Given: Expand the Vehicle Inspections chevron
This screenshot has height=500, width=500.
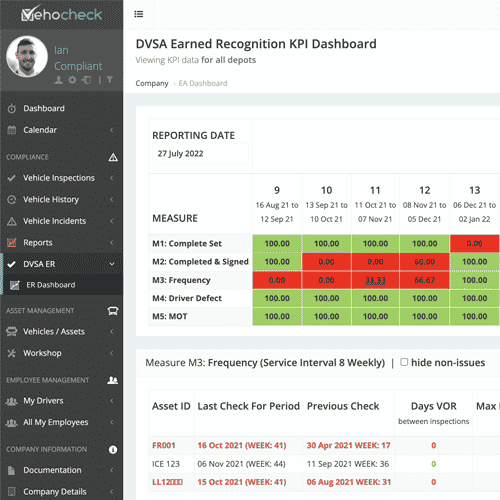Looking at the screenshot, I should [x=112, y=178].
